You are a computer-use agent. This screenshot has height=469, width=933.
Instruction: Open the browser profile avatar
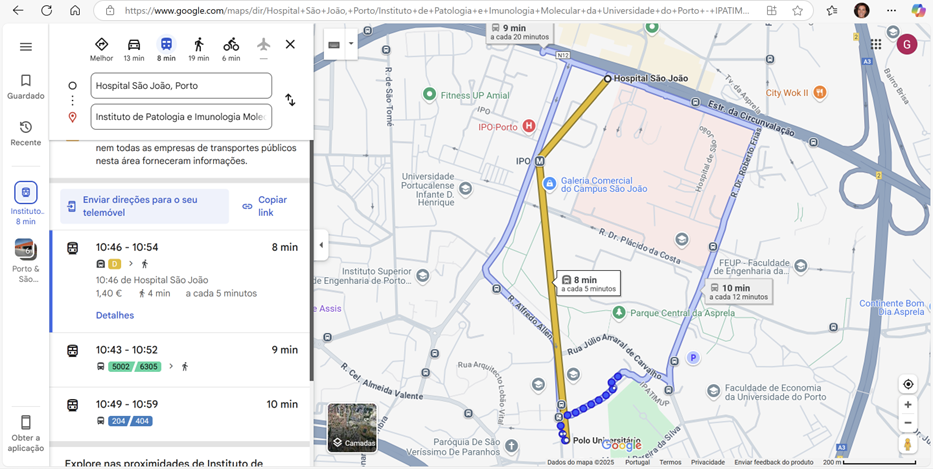(x=861, y=10)
